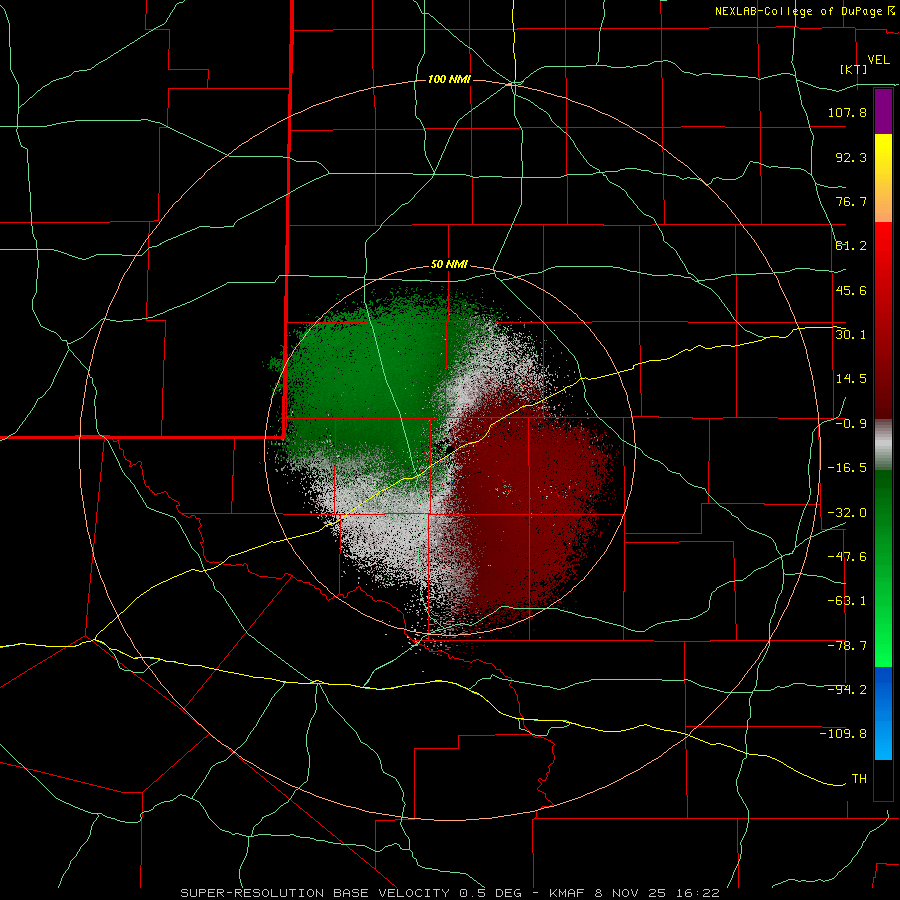The width and height of the screenshot is (900, 900).
Task: Click the 61.2 velocity scale value
Action: pyautogui.click(x=851, y=246)
